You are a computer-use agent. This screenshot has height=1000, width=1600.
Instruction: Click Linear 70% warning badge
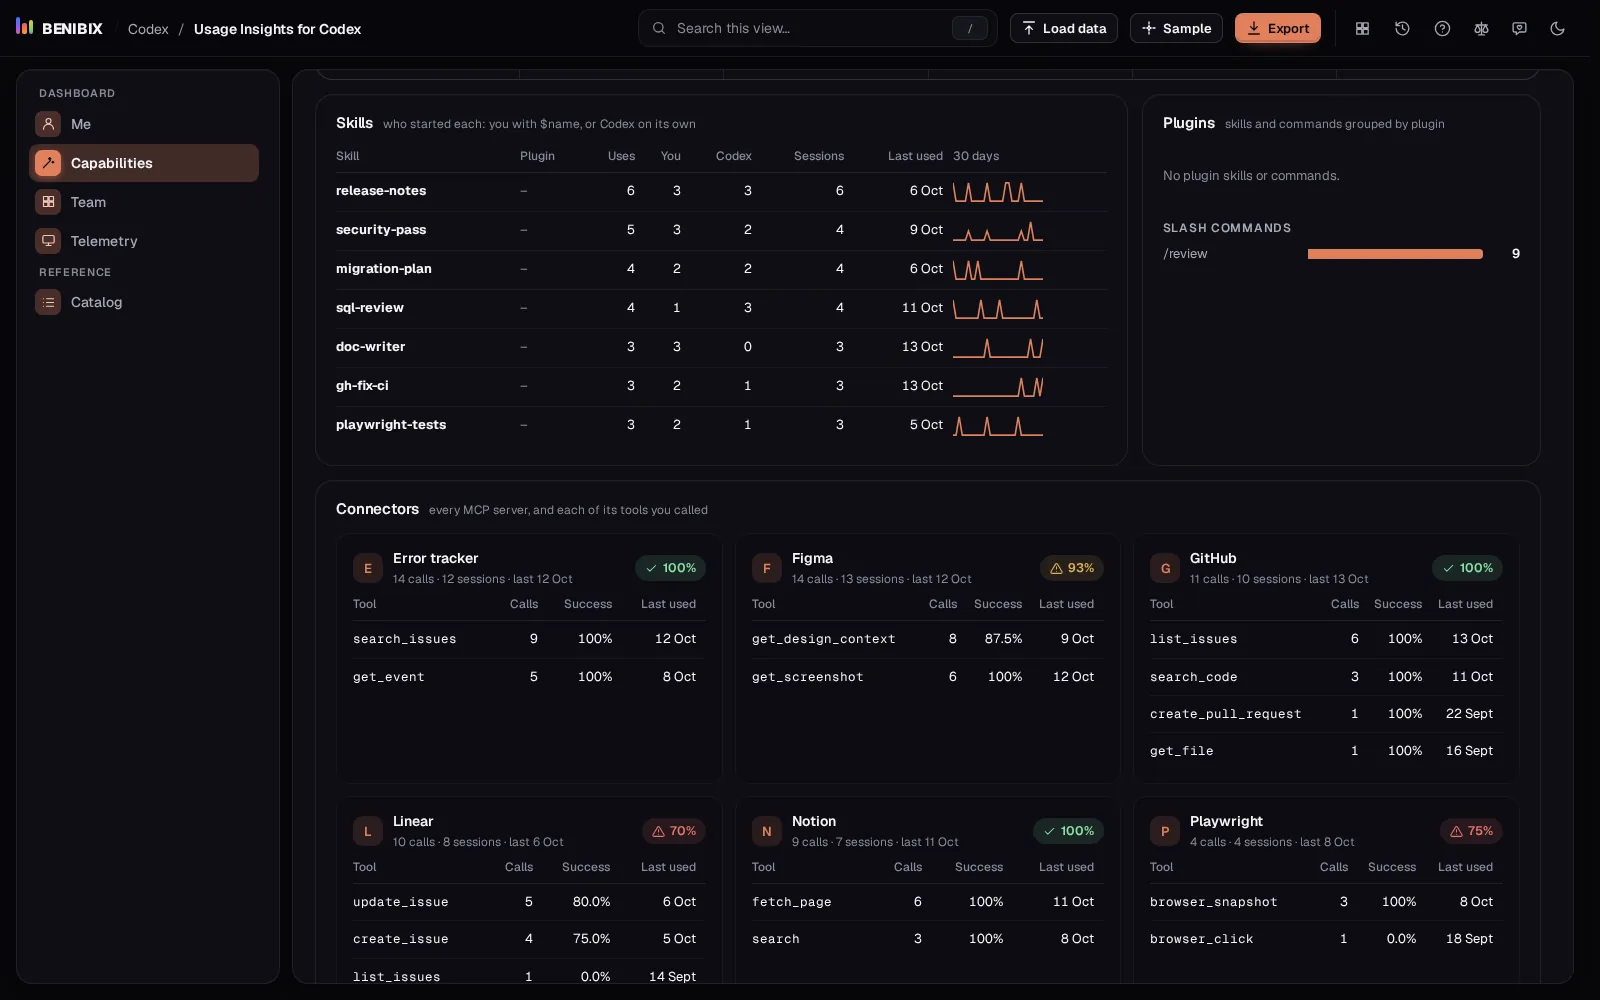click(674, 831)
